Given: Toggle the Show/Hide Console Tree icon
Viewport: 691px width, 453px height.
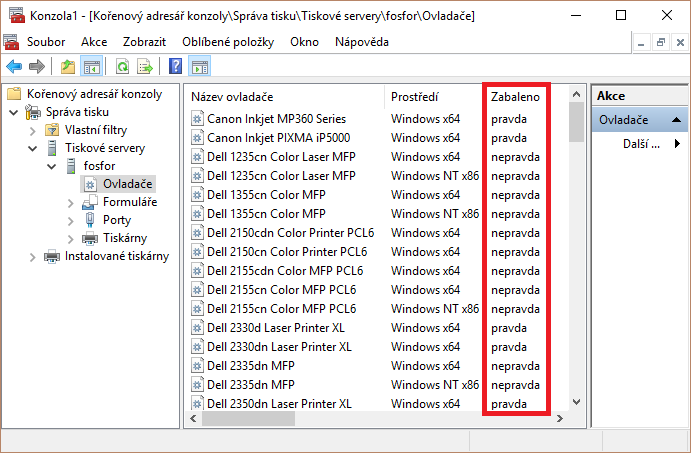Looking at the screenshot, I should click(x=91, y=67).
